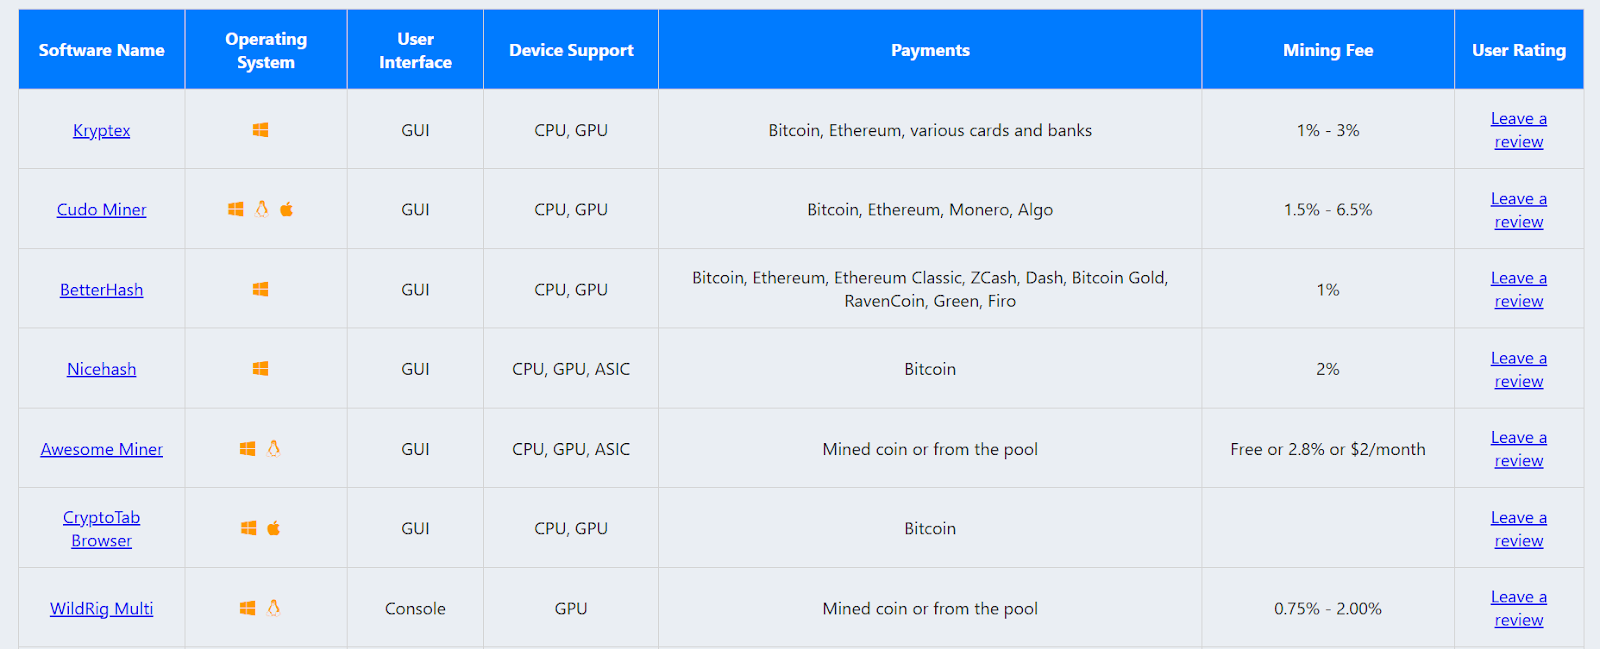Open the Cudo Miner link

coord(101,209)
